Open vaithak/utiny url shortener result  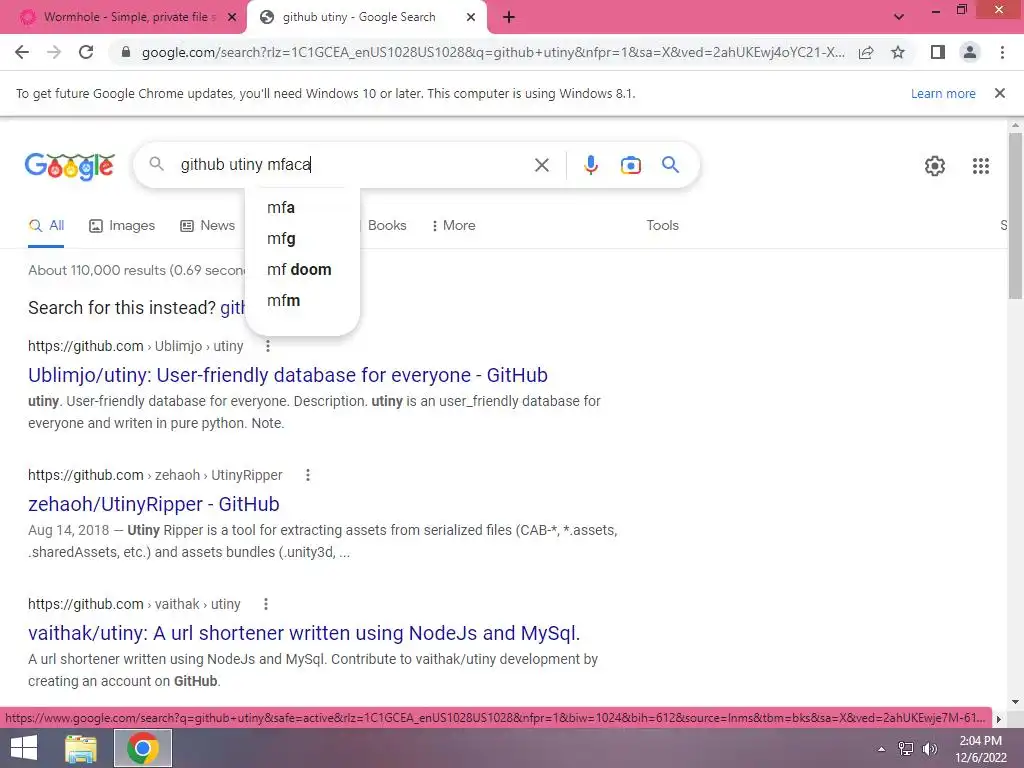(x=304, y=633)
